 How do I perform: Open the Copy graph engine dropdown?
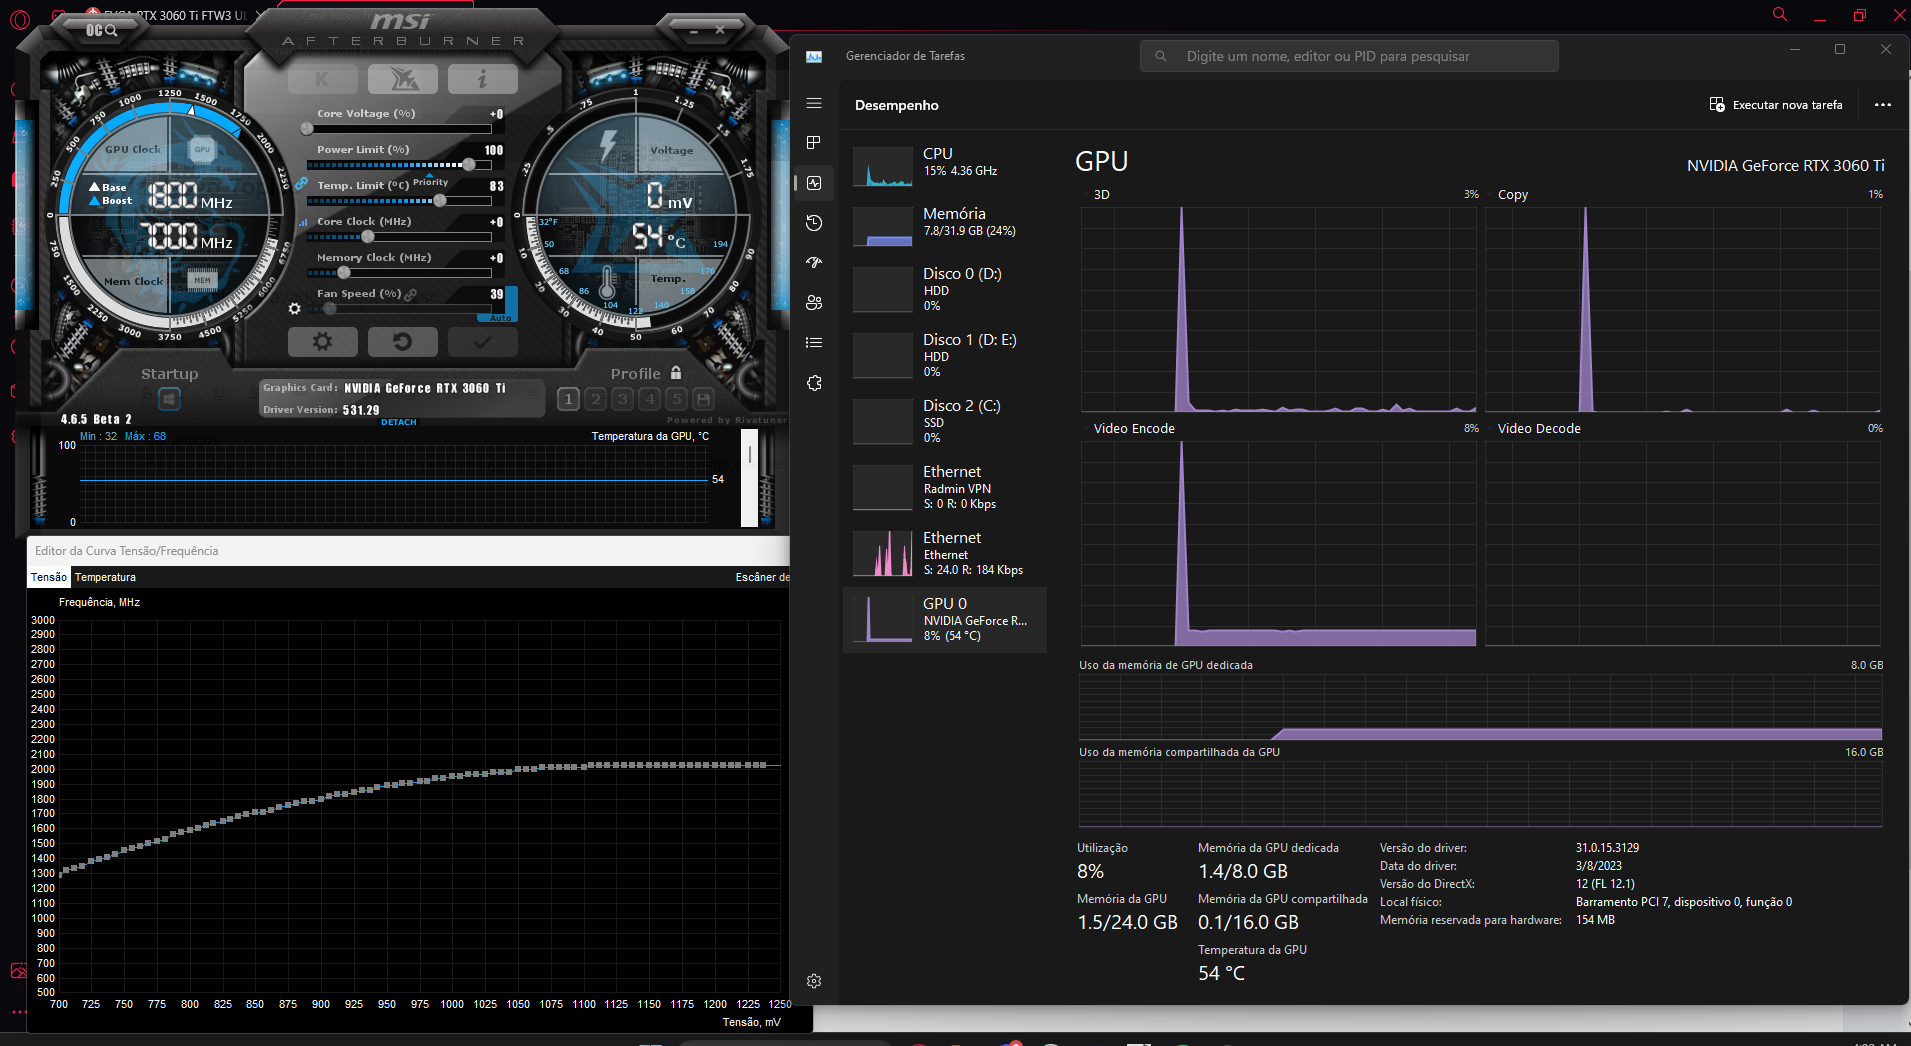(1507, 195)
